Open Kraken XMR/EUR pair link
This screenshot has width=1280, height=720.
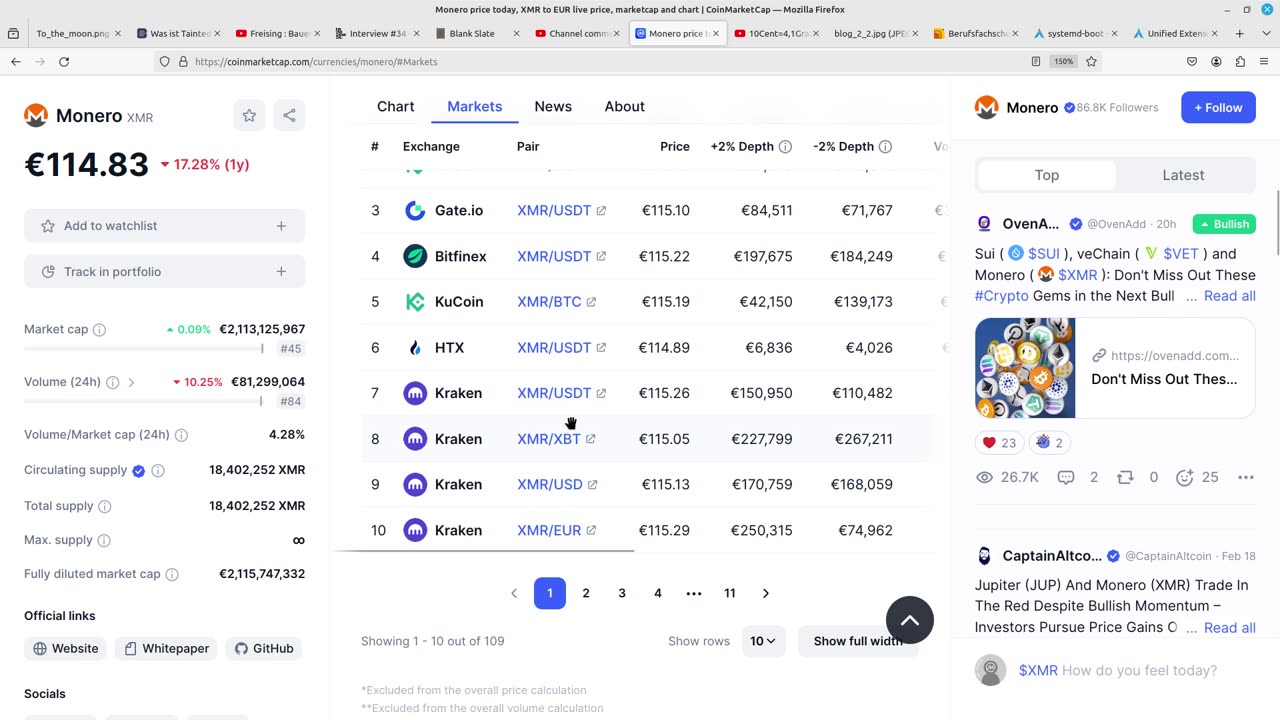(556, 530)
